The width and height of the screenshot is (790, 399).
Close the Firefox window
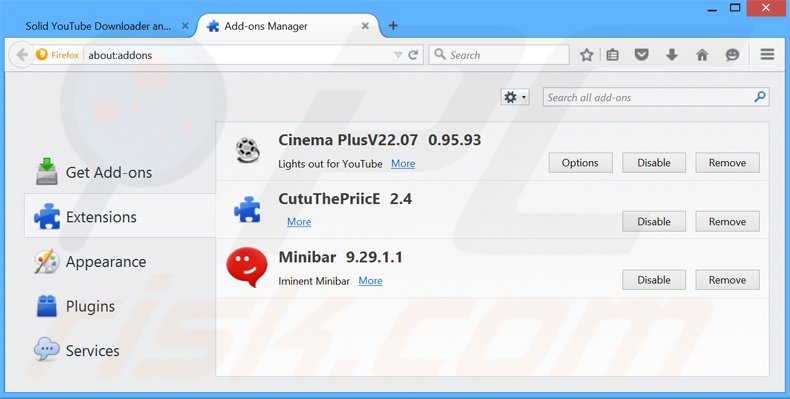point(765,8)
